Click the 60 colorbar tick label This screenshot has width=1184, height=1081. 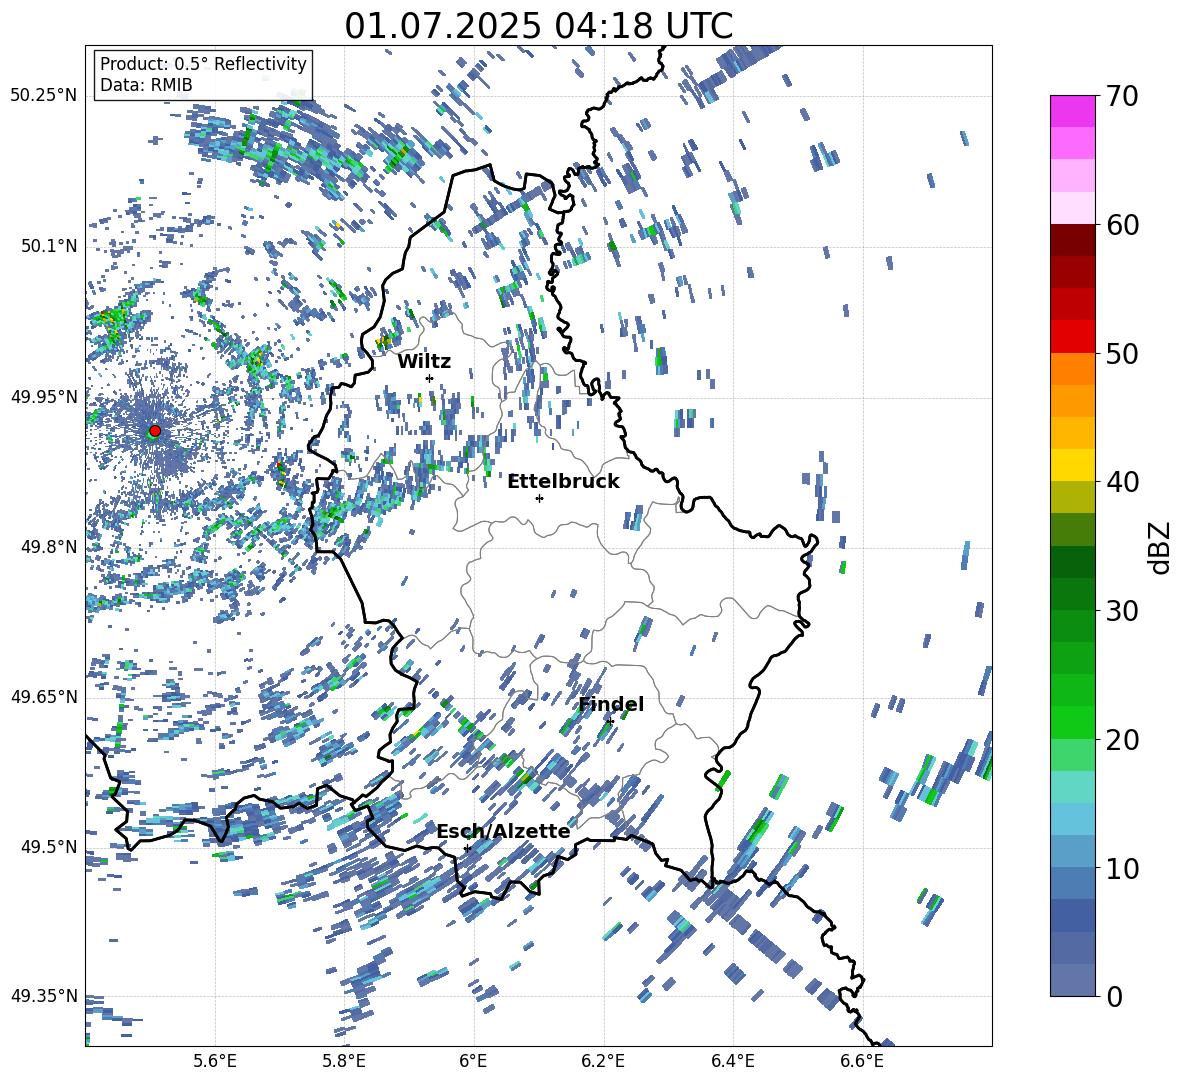(1122, 225)
